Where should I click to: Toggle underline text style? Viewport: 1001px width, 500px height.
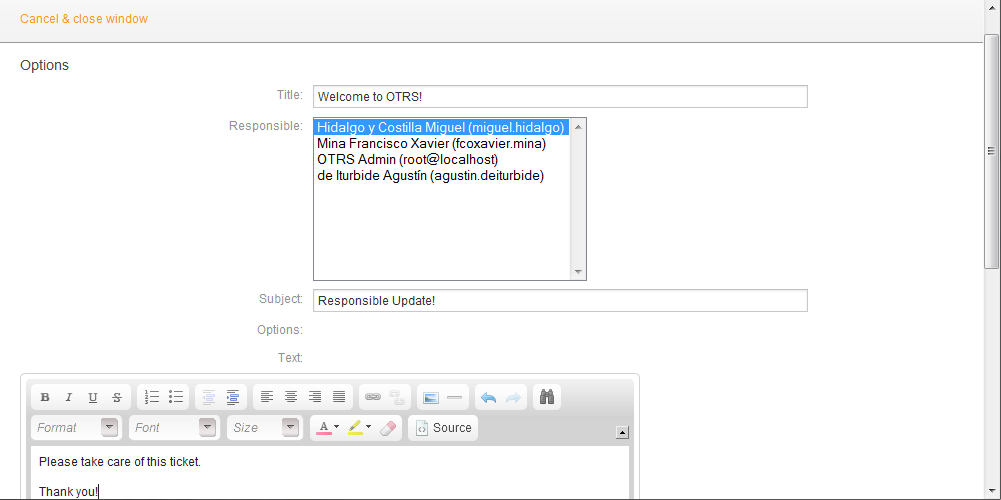pyautogui.click(x=93, y=397)
